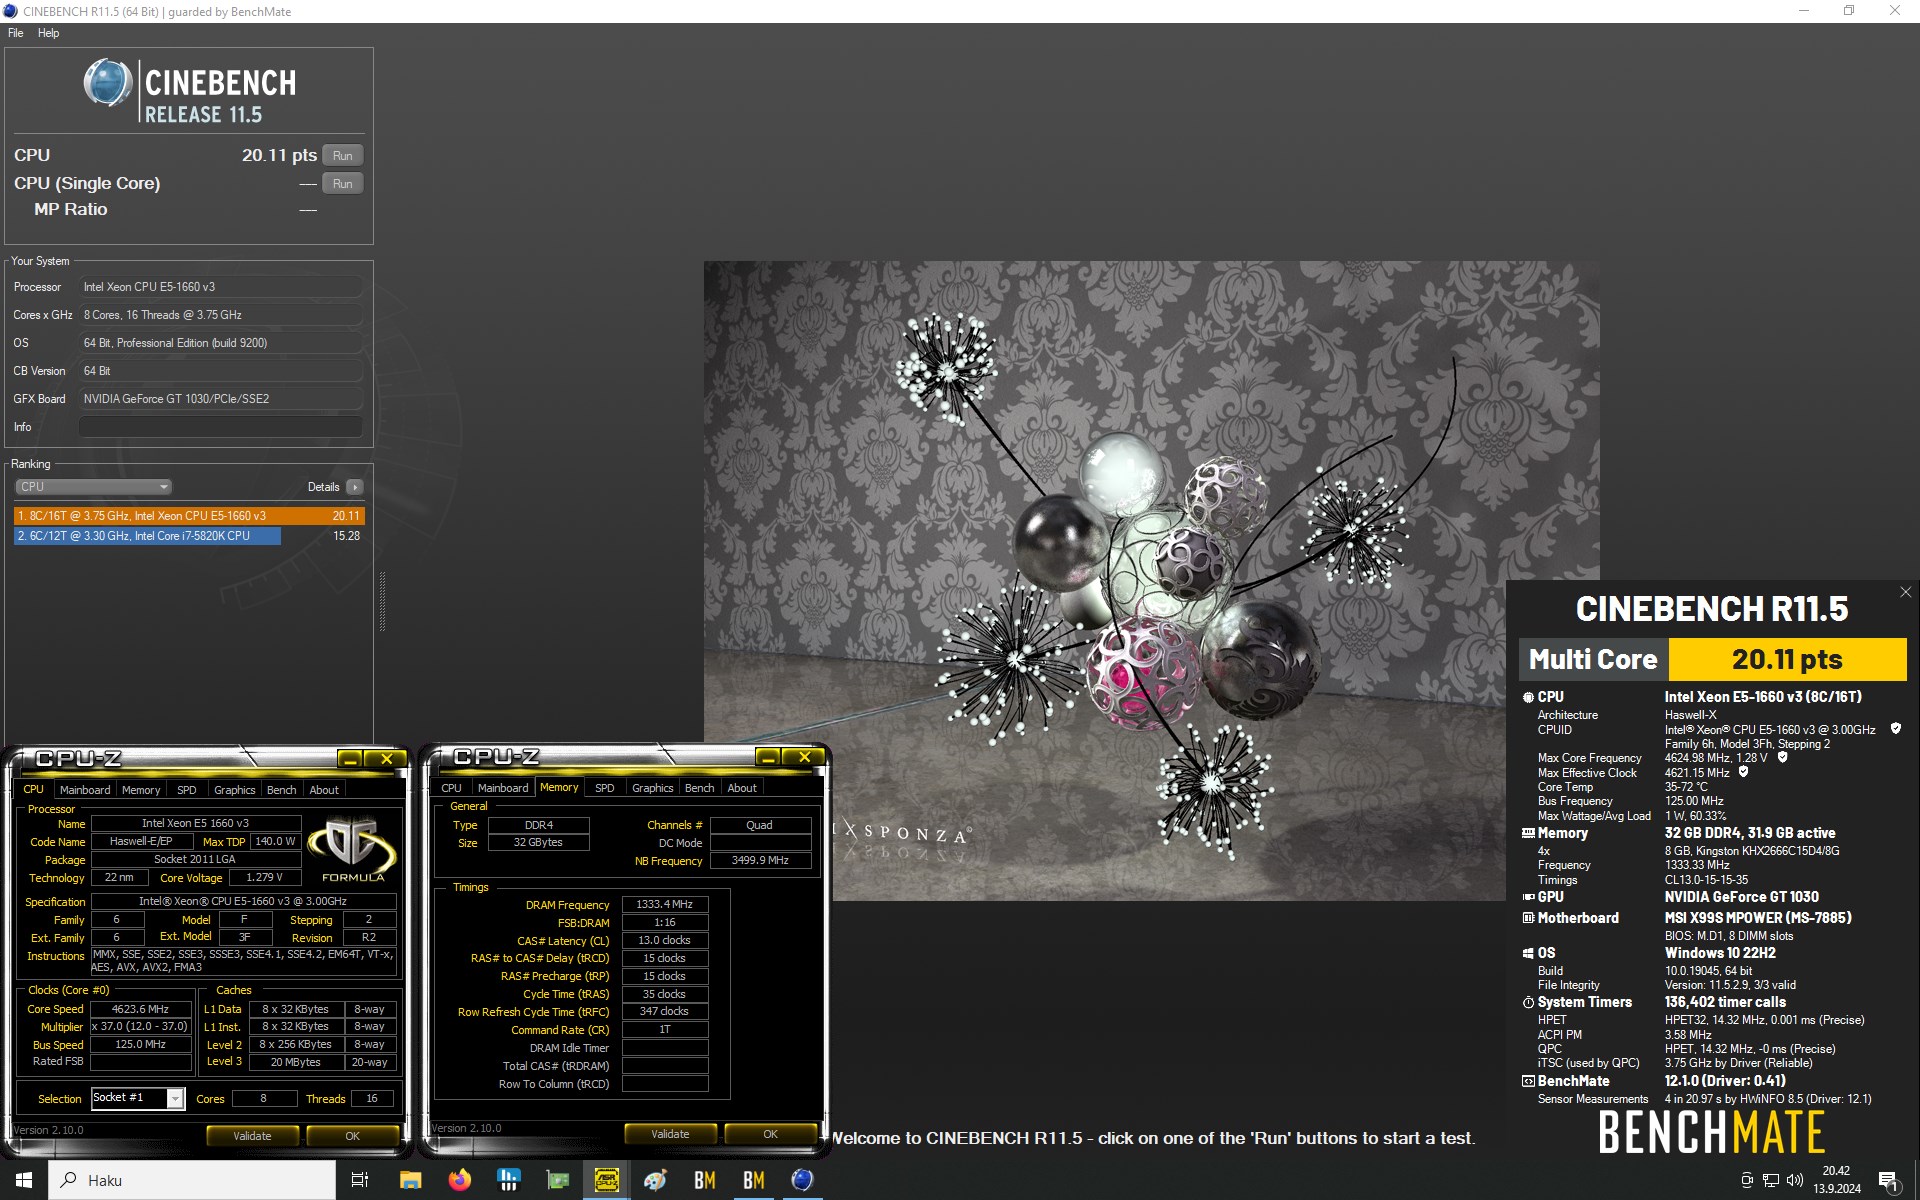The height and width of the screenshot is (1200, 1920).
Task: Switch to SPD tab in left CPU-Z
Action: [x=187, y=790]
